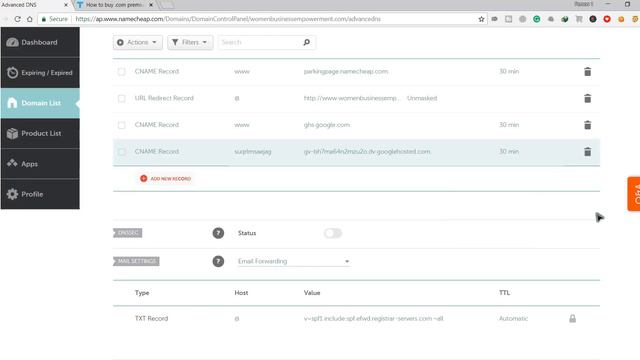This screenshot has width=640, height=360.
Task: Close the Advanced DNS tab
Action: pos(66,5)
